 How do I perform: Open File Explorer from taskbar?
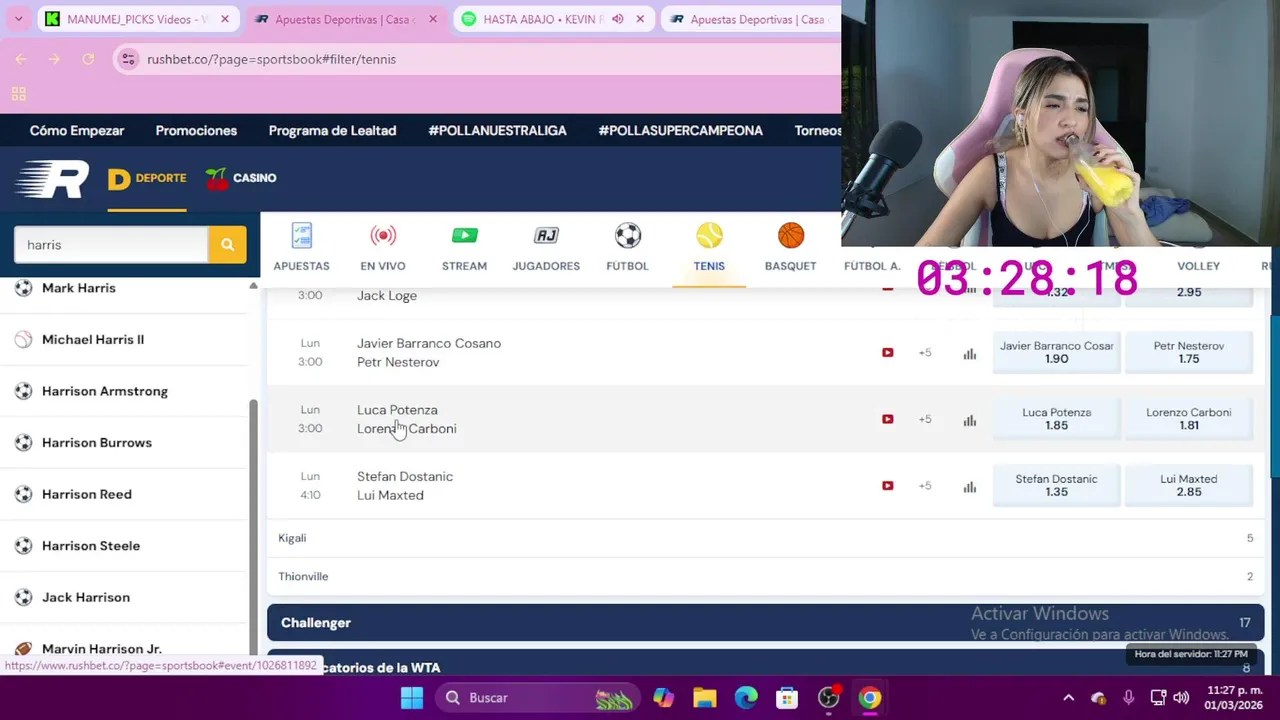pos(704,698)
